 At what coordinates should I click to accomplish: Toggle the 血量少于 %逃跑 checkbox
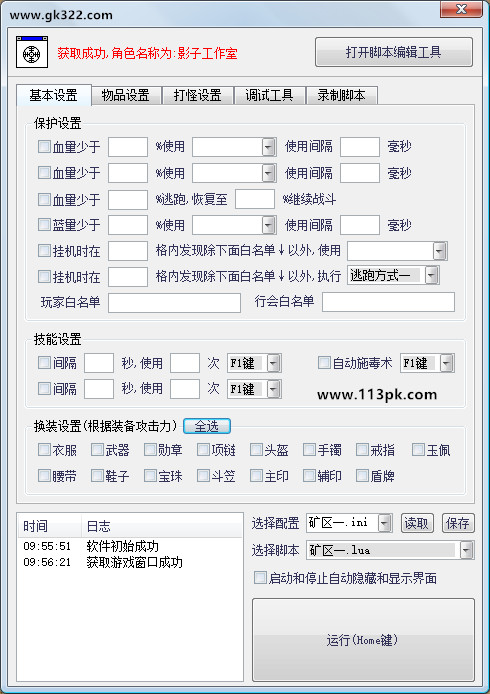click(44, 199)
